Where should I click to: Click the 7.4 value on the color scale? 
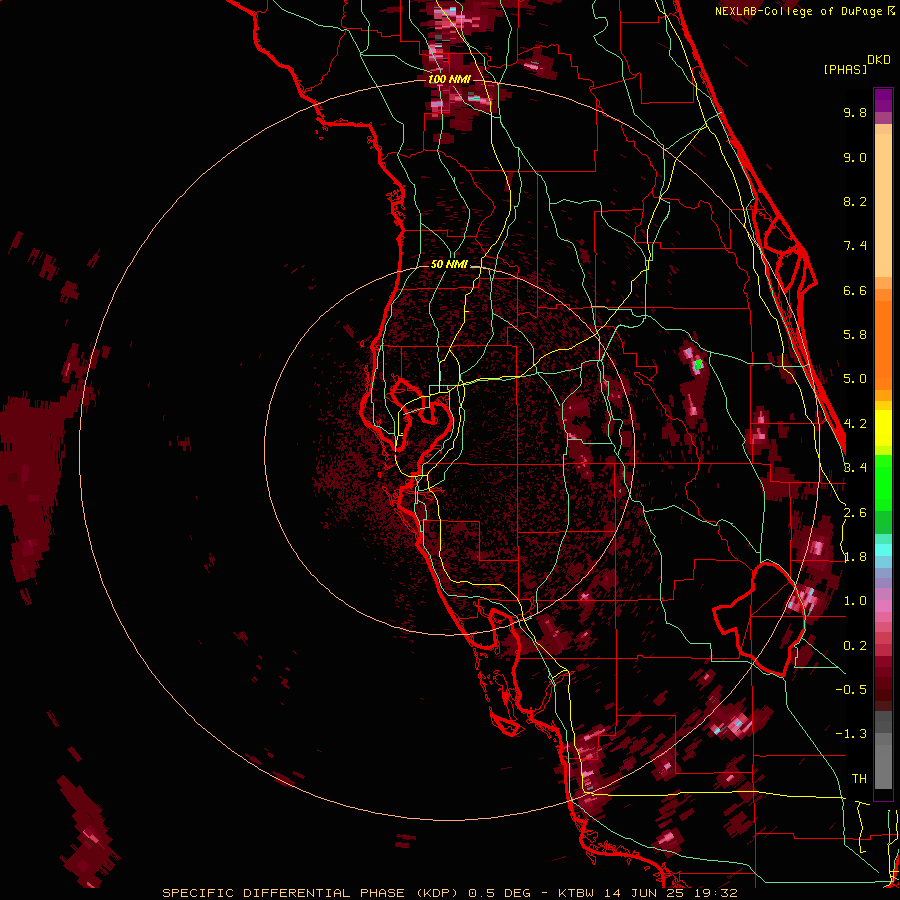(x=855, y=246)
